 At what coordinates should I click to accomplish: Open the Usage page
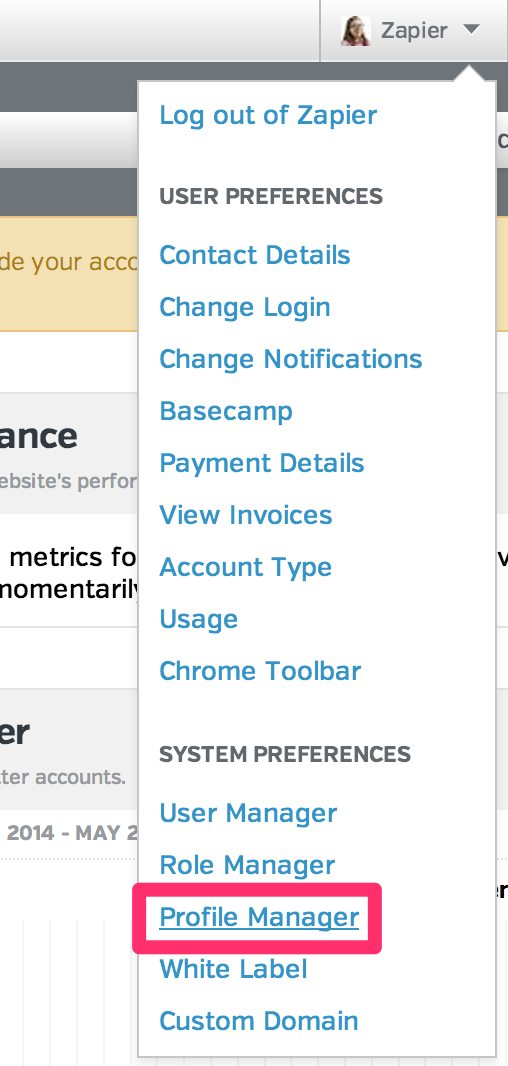(199, 619)
